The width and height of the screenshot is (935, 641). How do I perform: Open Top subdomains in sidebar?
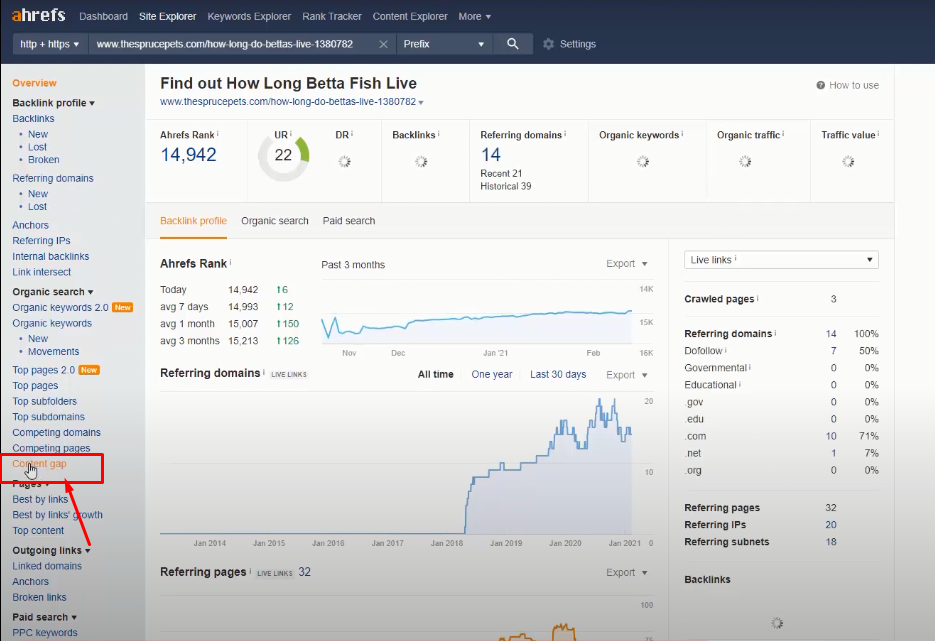coord(49,417)
